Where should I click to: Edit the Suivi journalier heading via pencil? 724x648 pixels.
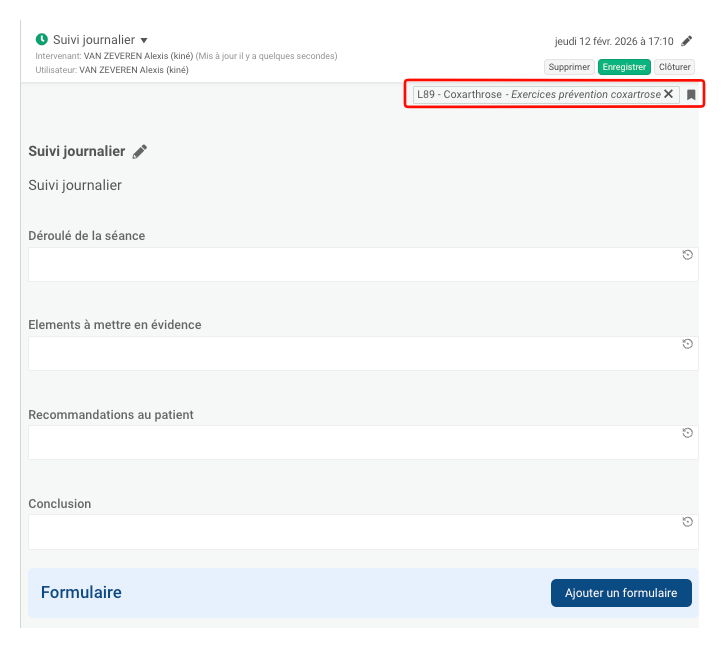coord(140,151)
